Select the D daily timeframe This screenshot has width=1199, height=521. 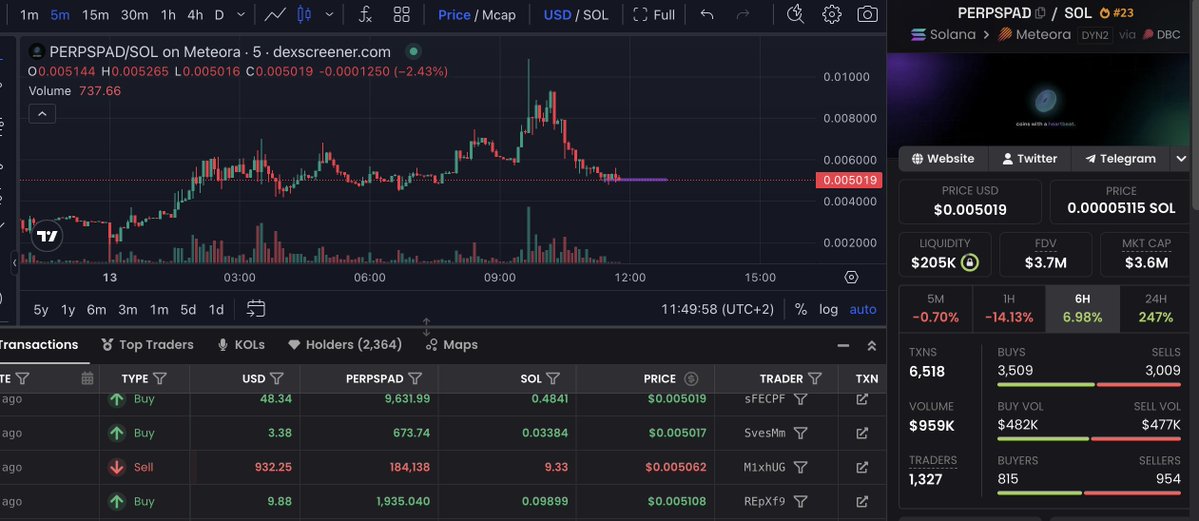point(219,15)
